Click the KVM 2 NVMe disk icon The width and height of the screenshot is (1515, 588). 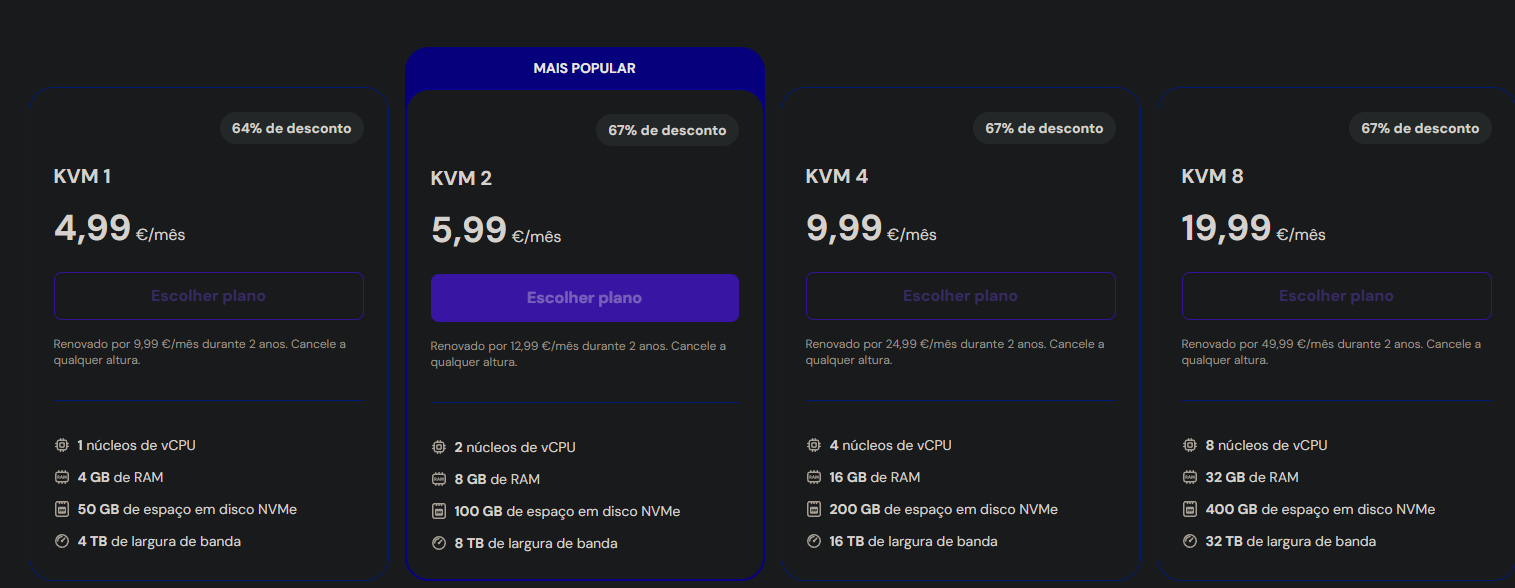tap(438, 511)
